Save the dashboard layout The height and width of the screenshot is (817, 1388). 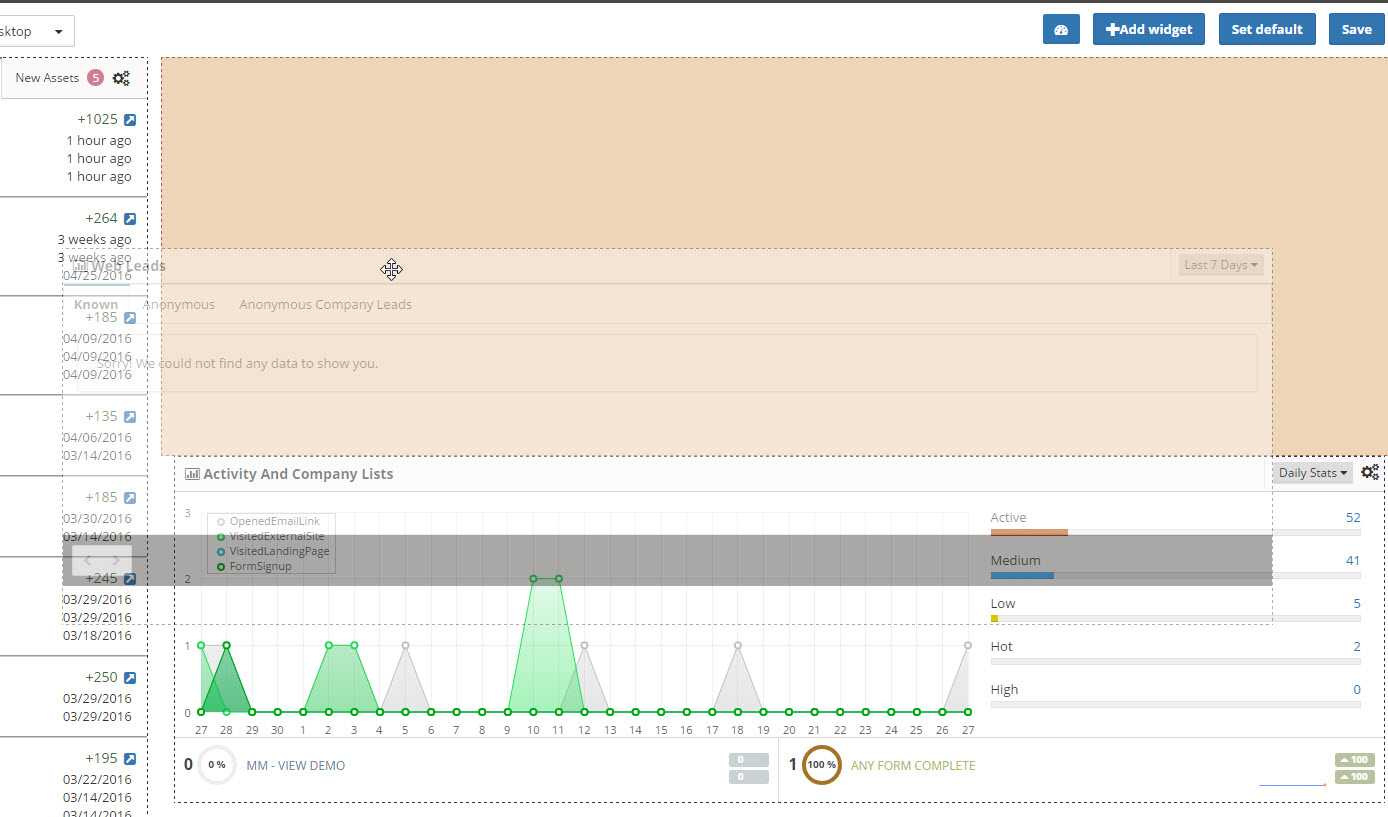tap(1356, 30)
